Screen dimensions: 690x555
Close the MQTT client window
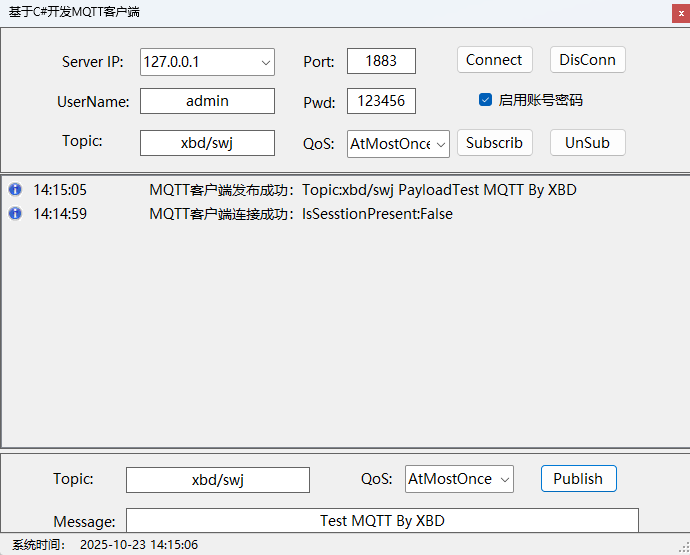pyautogui.click(x=679, y=13)
